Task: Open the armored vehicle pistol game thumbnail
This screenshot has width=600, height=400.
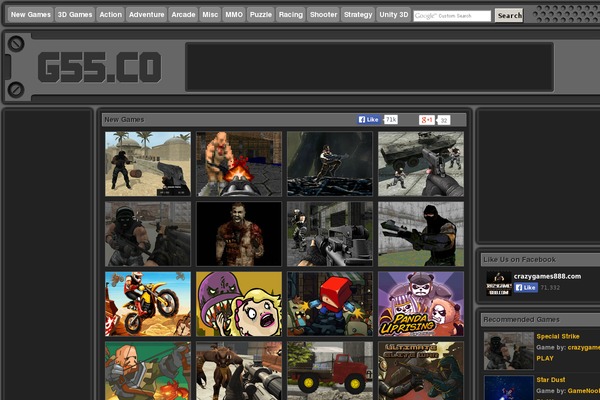Action: (x=421, y=164)
